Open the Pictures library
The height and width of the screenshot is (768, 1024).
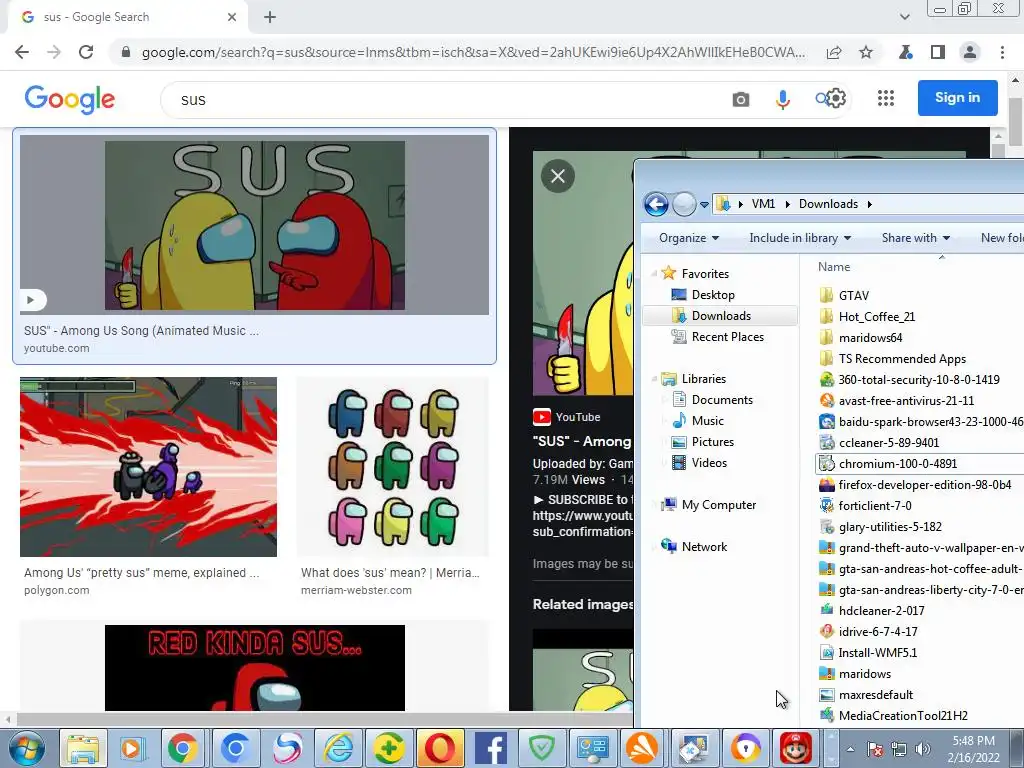pos(712,441)
